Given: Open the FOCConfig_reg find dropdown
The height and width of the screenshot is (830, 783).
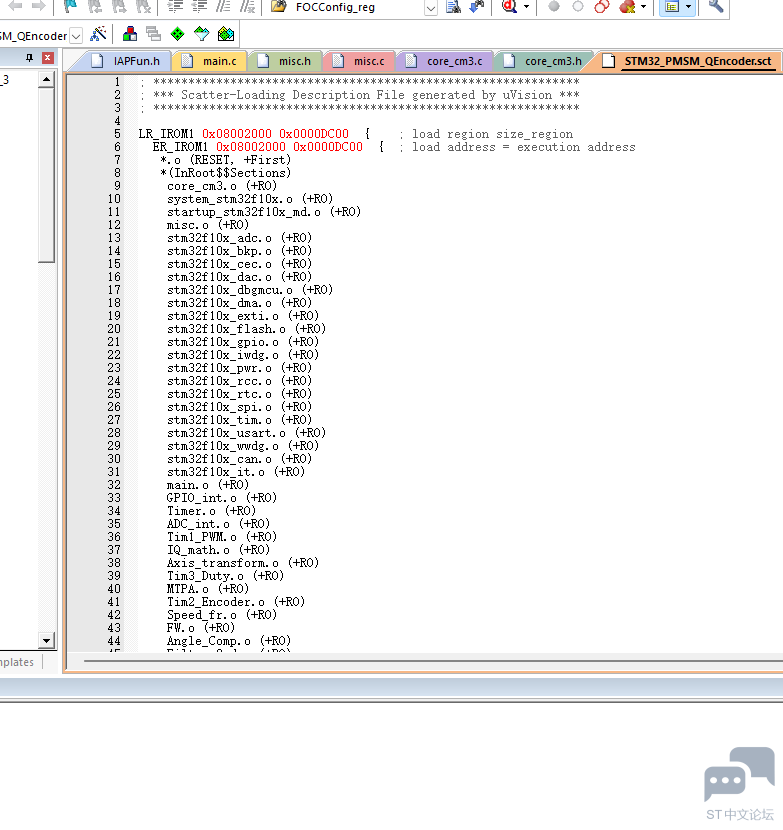Looking at the screenshot, I should point(431,8).
